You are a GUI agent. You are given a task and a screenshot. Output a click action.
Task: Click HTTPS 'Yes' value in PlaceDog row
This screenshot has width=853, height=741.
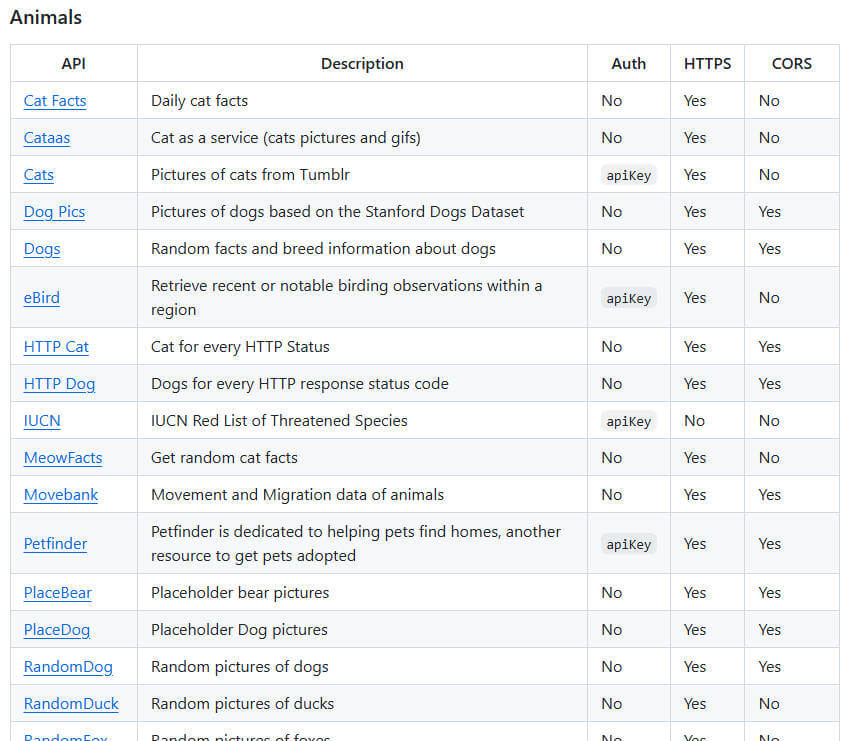[x=695, y=629]
